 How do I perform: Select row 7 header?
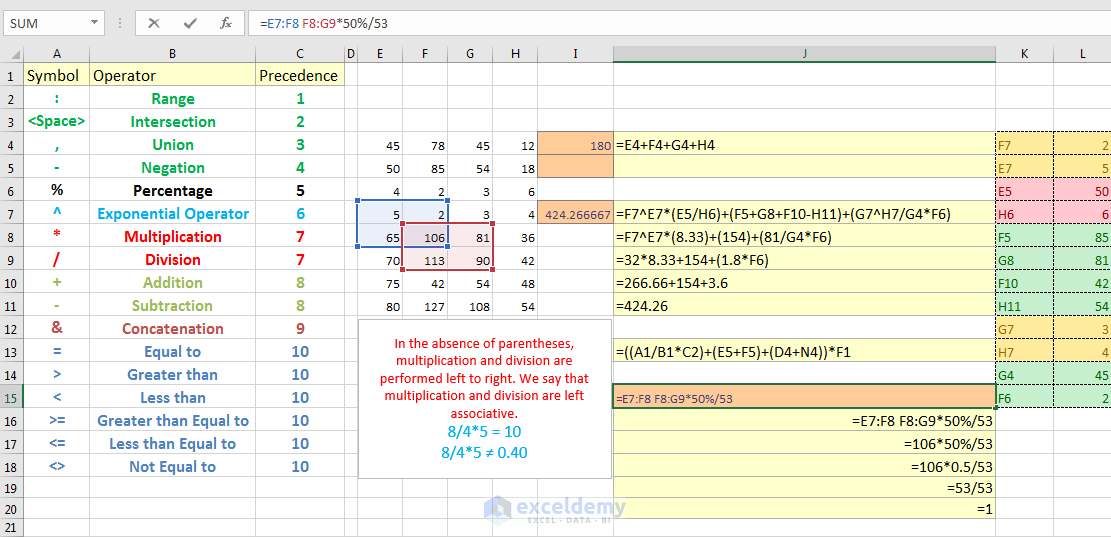point(13,213)
